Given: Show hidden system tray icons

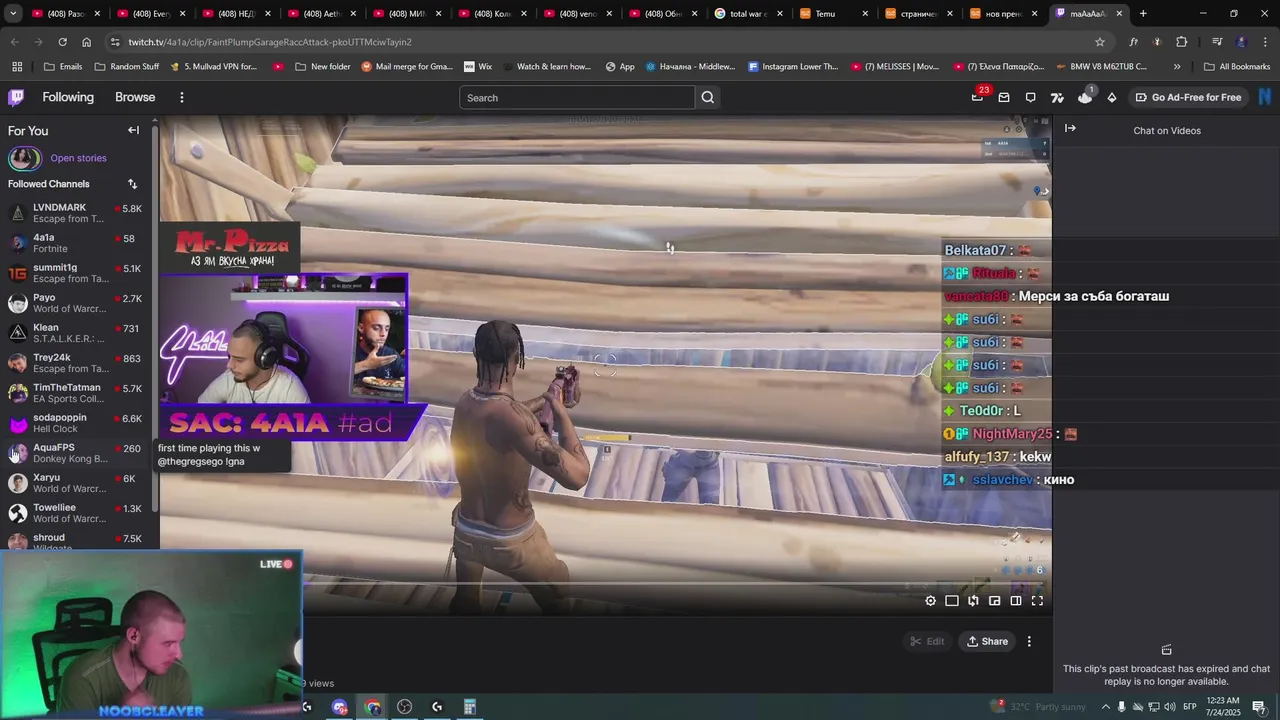Looking at the screenshot, I should pyautogui.click(x=1105, y=707).
